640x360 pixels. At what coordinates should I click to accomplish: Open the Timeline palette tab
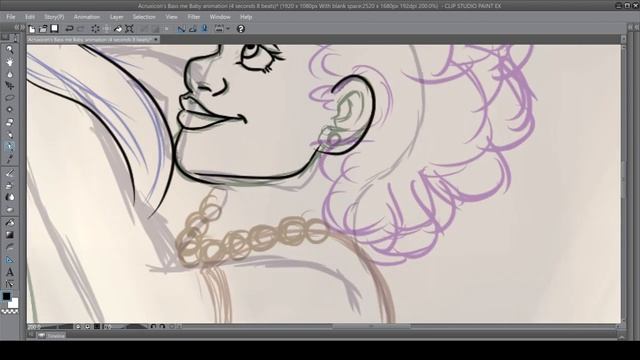52,336
